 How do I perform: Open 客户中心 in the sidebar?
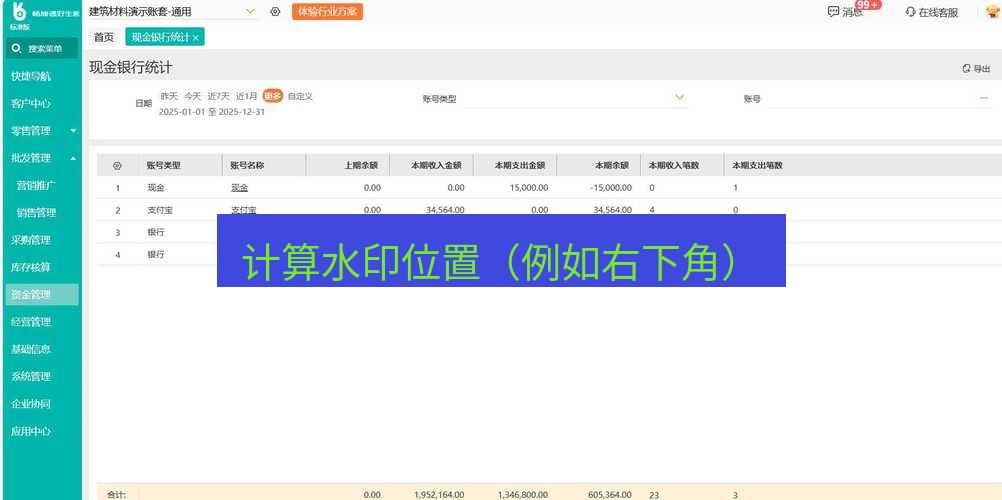click(31, 104)
